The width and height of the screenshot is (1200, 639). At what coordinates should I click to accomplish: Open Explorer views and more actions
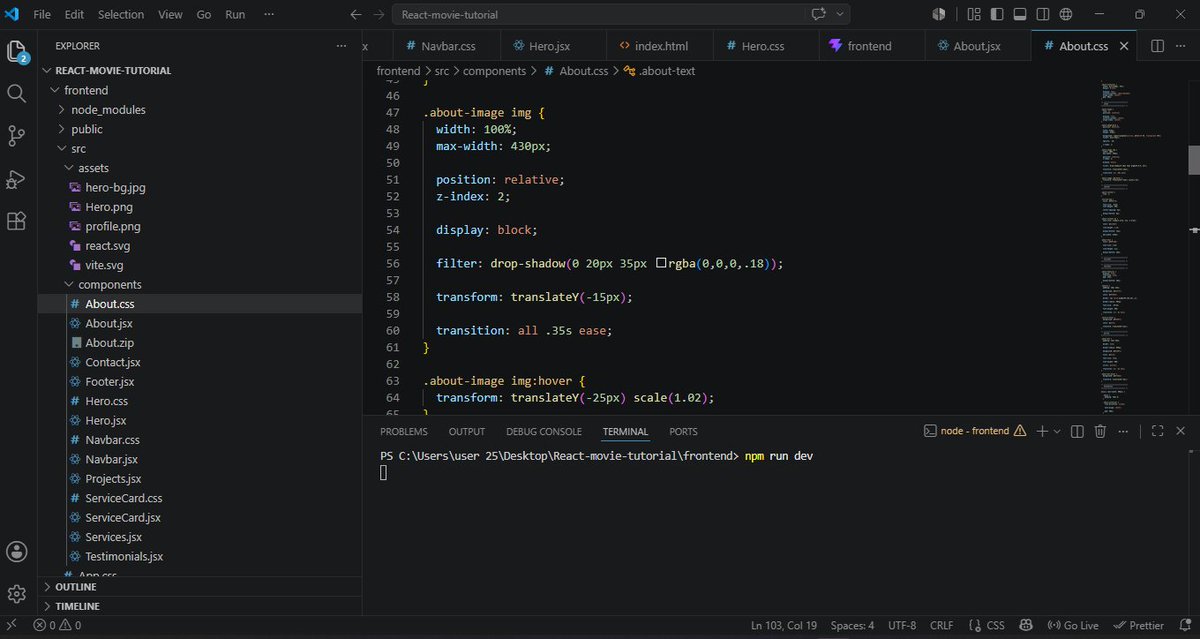tap(341, 46)
